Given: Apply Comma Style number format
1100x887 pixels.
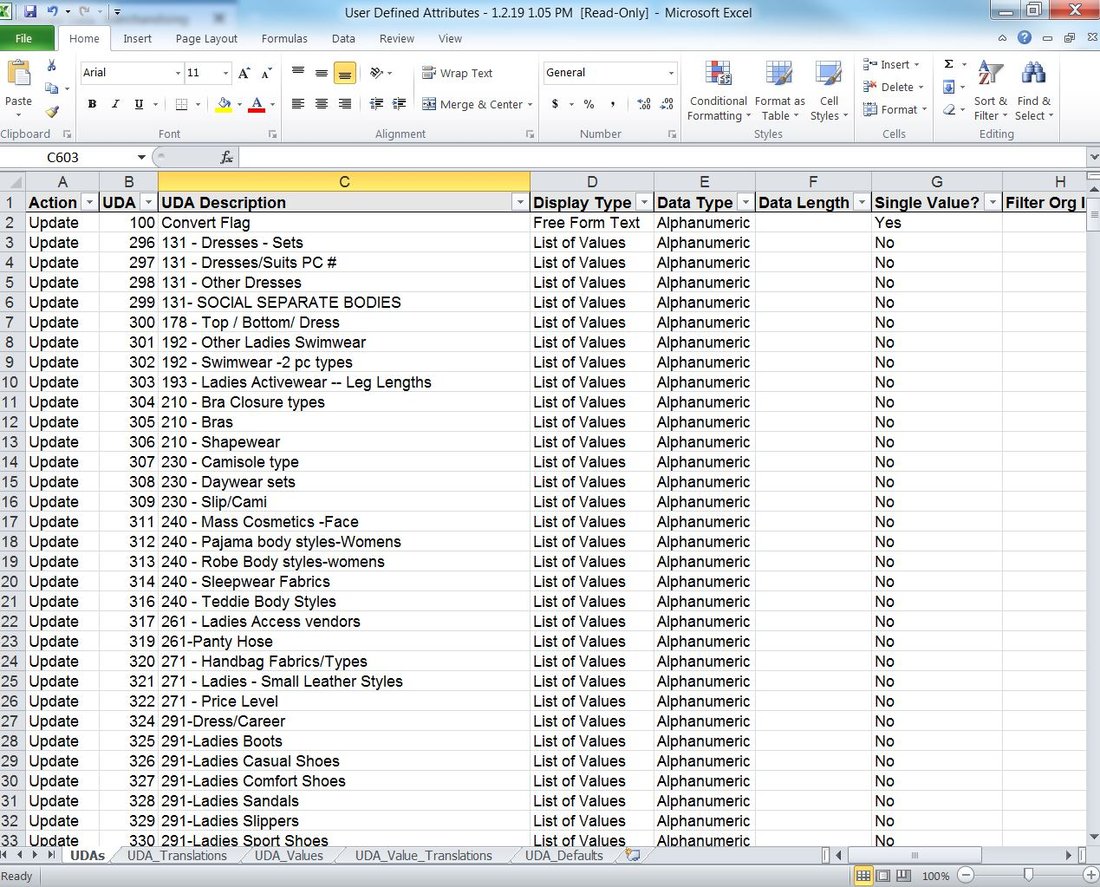Looking at the screenshot, I should click(x=612, y=104).
